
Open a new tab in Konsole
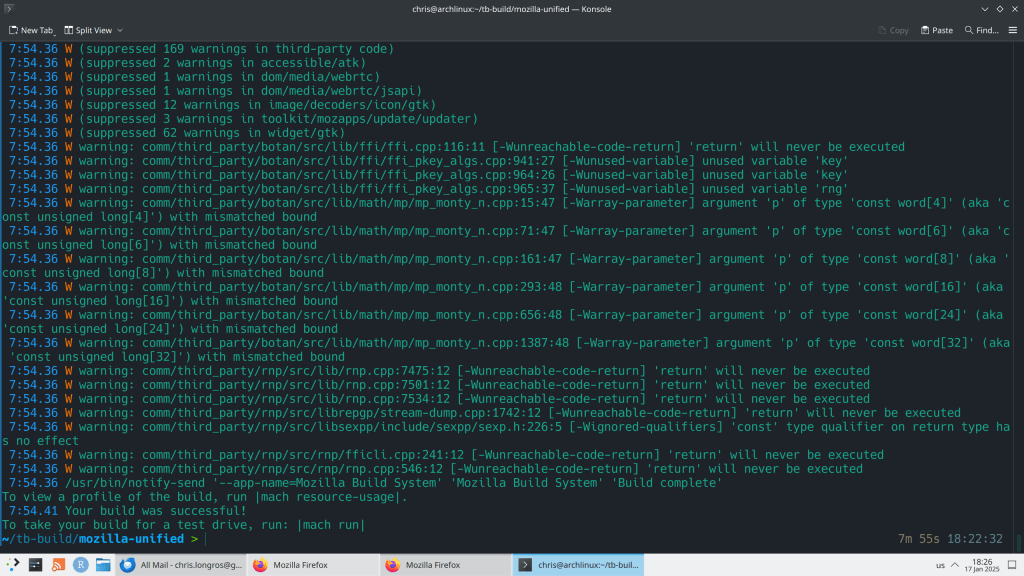tap(30, 30)
